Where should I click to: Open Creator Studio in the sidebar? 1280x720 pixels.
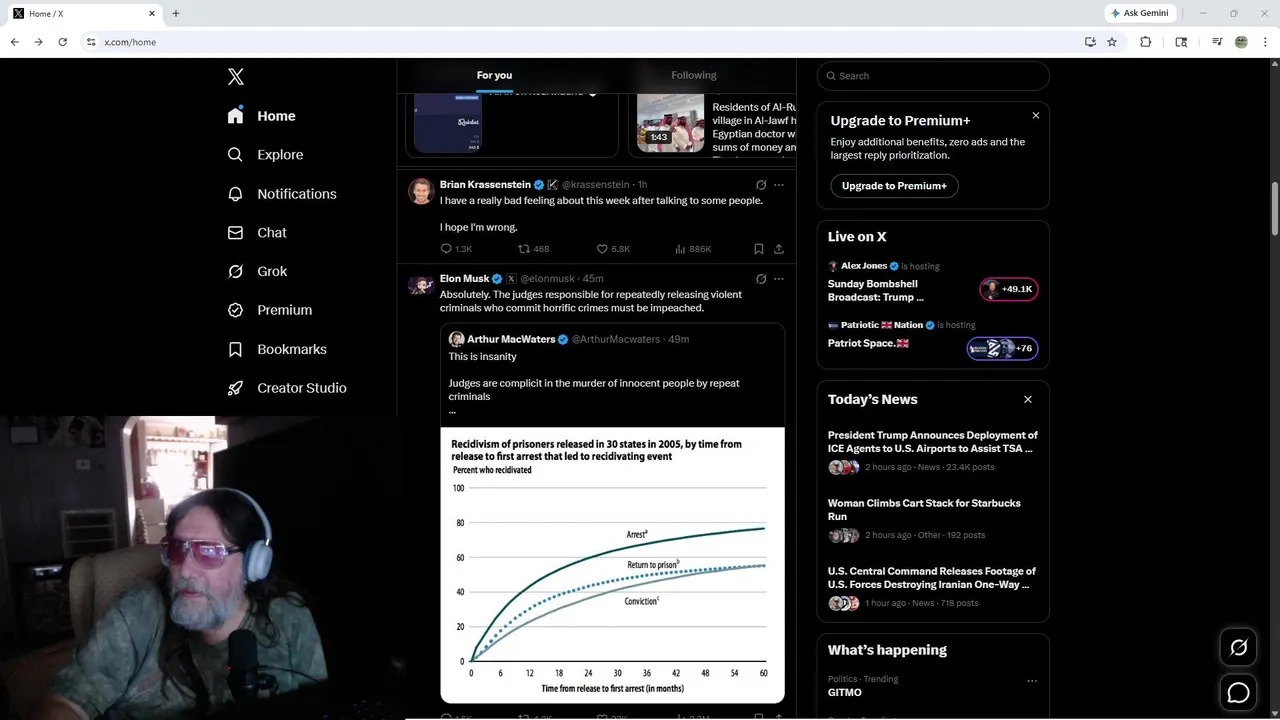tap(287, 388)
